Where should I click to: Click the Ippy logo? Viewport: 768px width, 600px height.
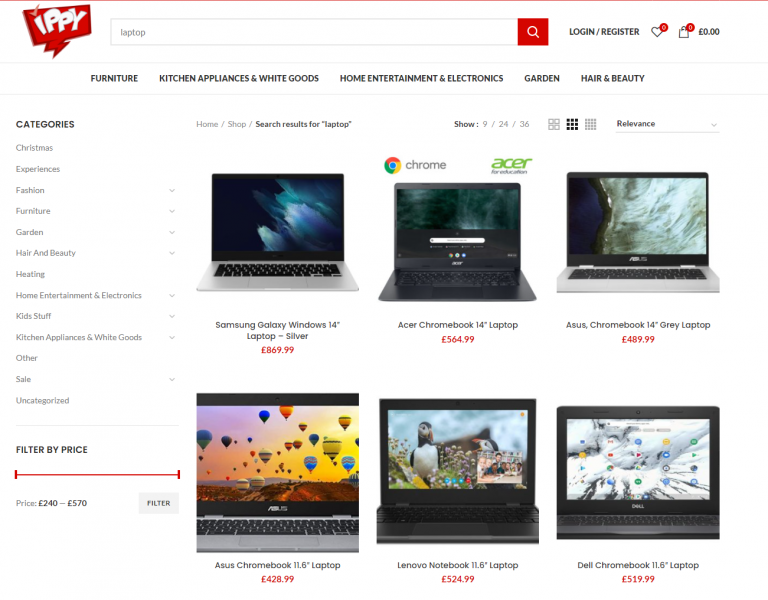[57, 30]
